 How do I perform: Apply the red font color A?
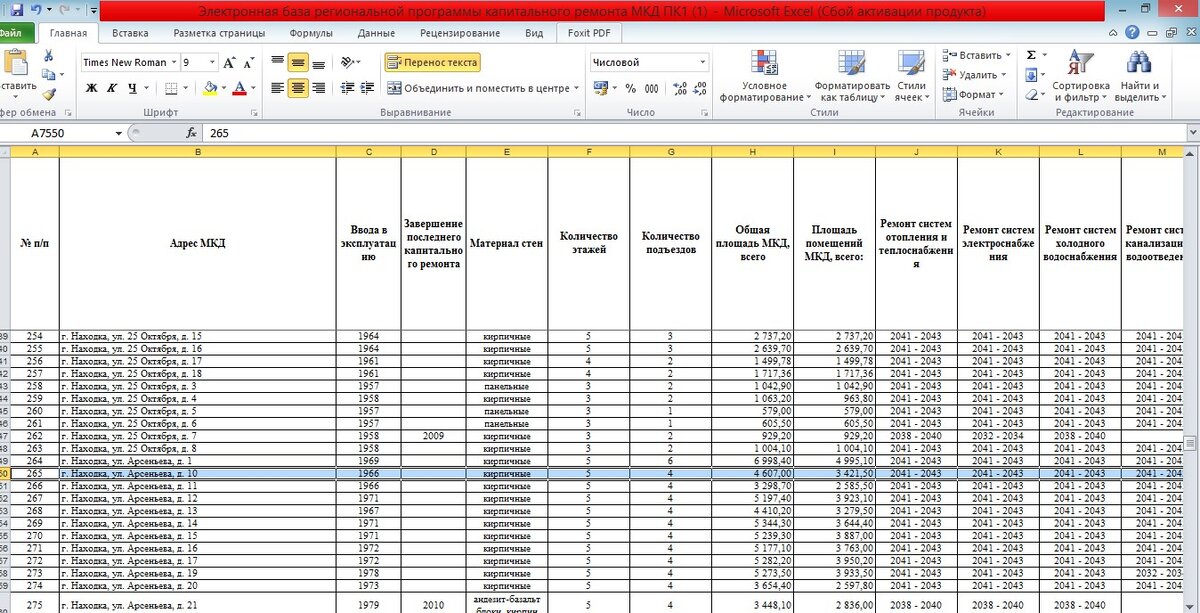pos(240,88)
